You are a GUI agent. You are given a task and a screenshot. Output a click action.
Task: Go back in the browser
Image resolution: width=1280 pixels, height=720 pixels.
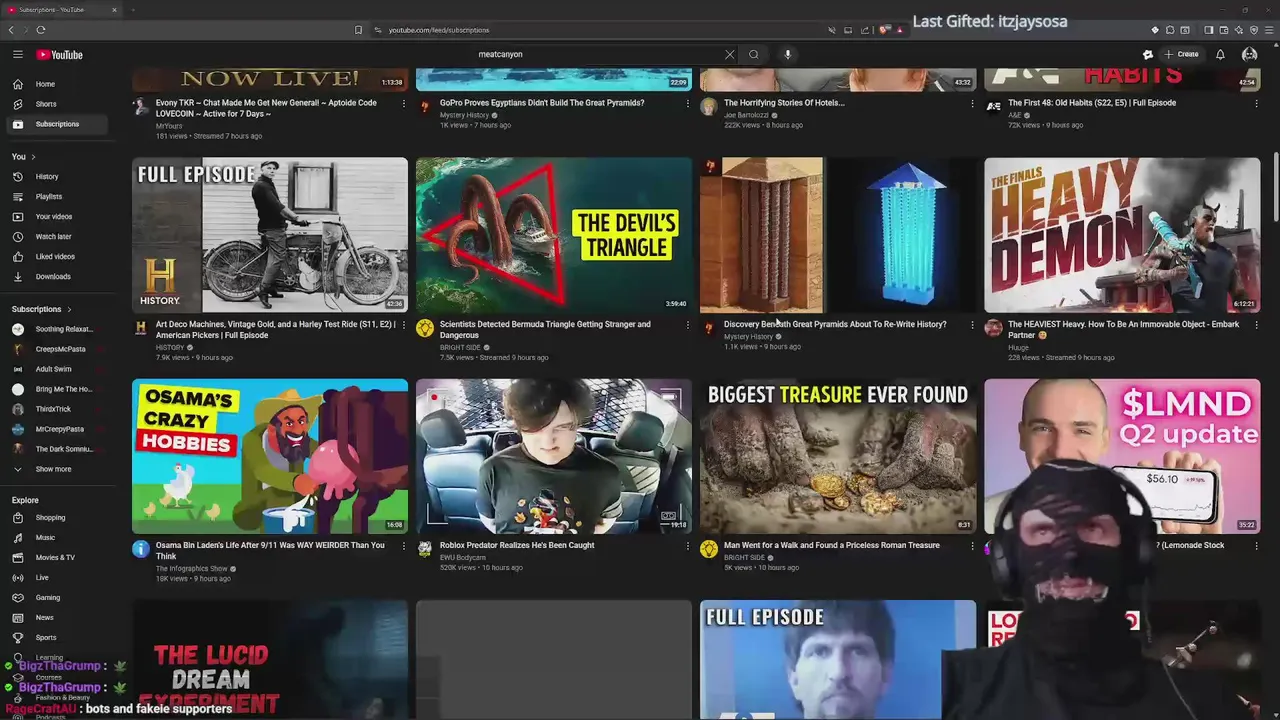pos(12,30)
